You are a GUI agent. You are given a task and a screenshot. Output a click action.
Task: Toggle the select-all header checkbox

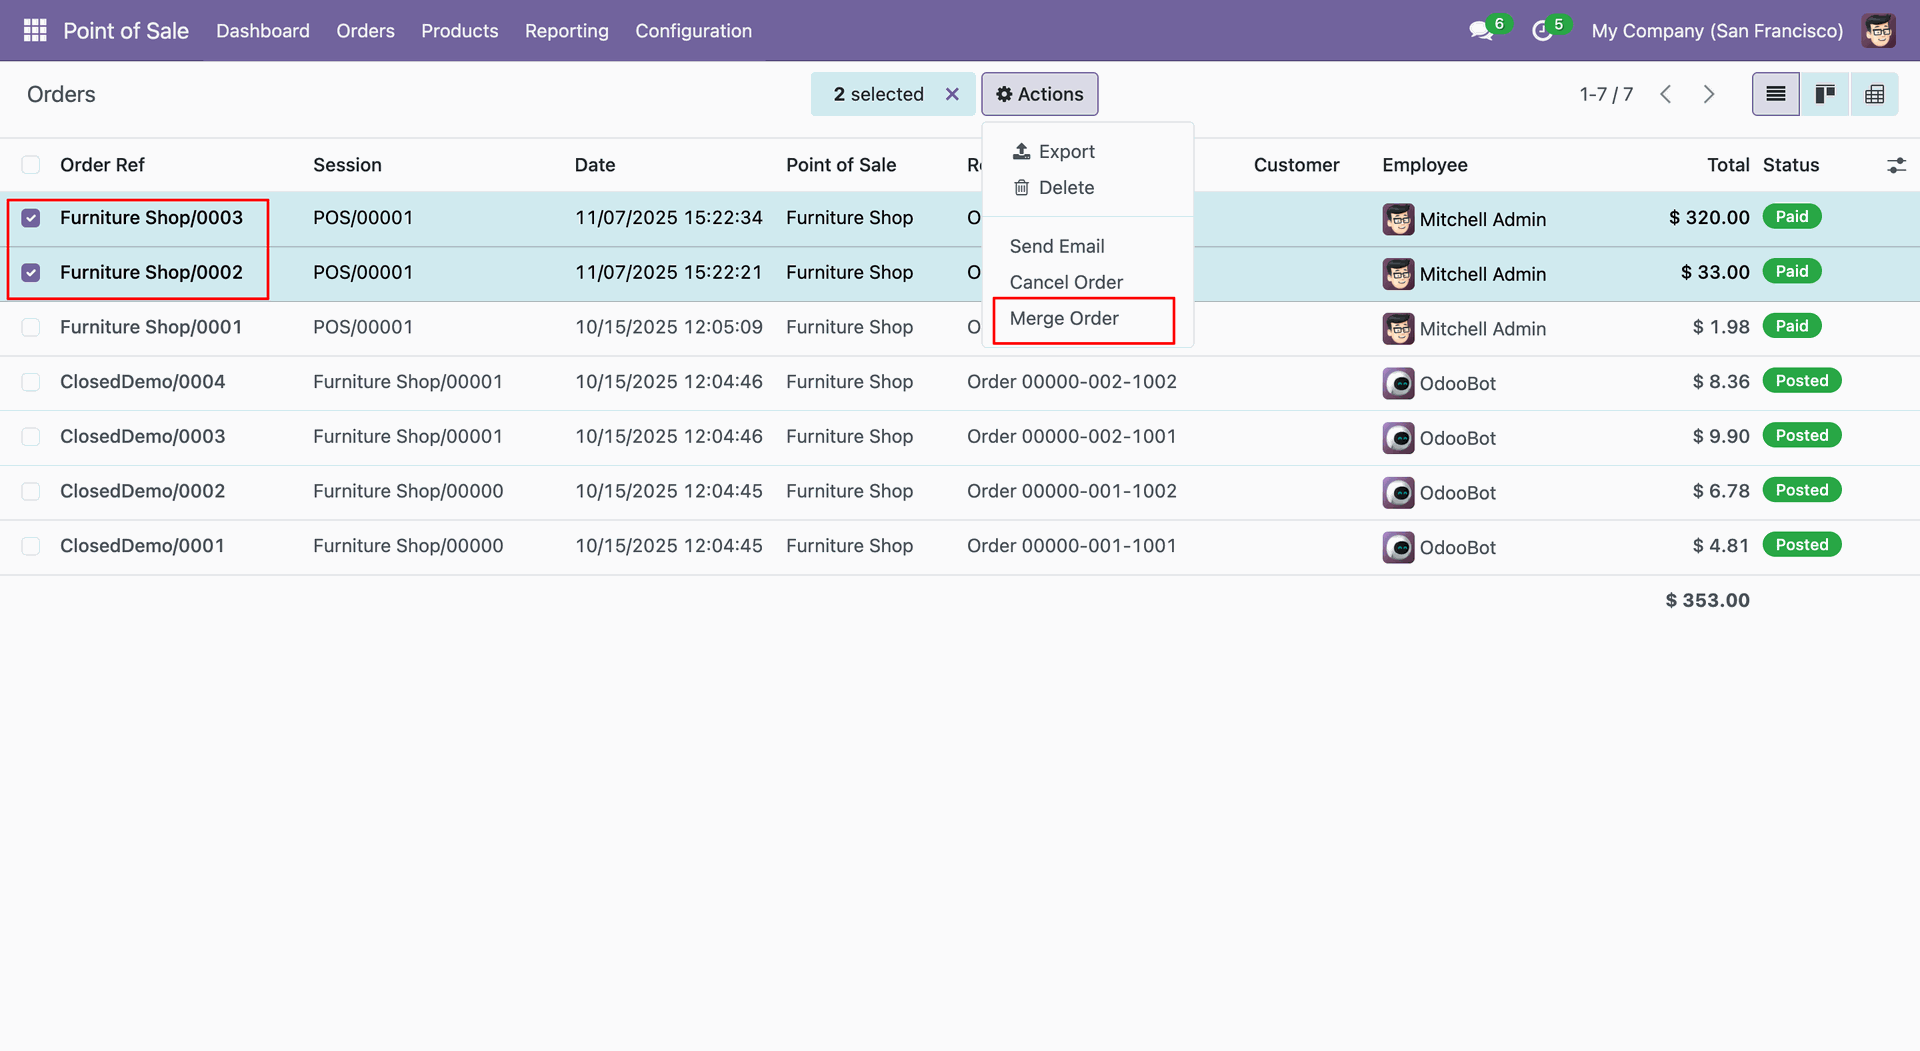coord(31,165)
